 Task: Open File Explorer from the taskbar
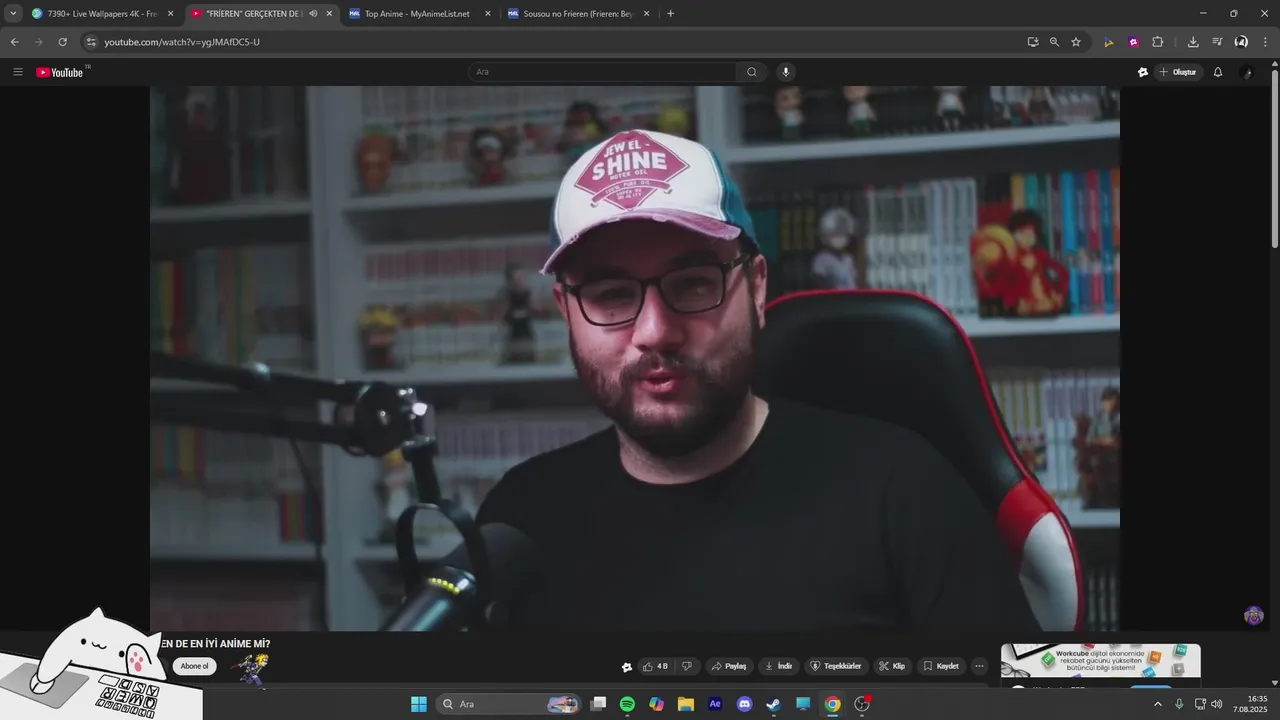[x=686, y=704]
